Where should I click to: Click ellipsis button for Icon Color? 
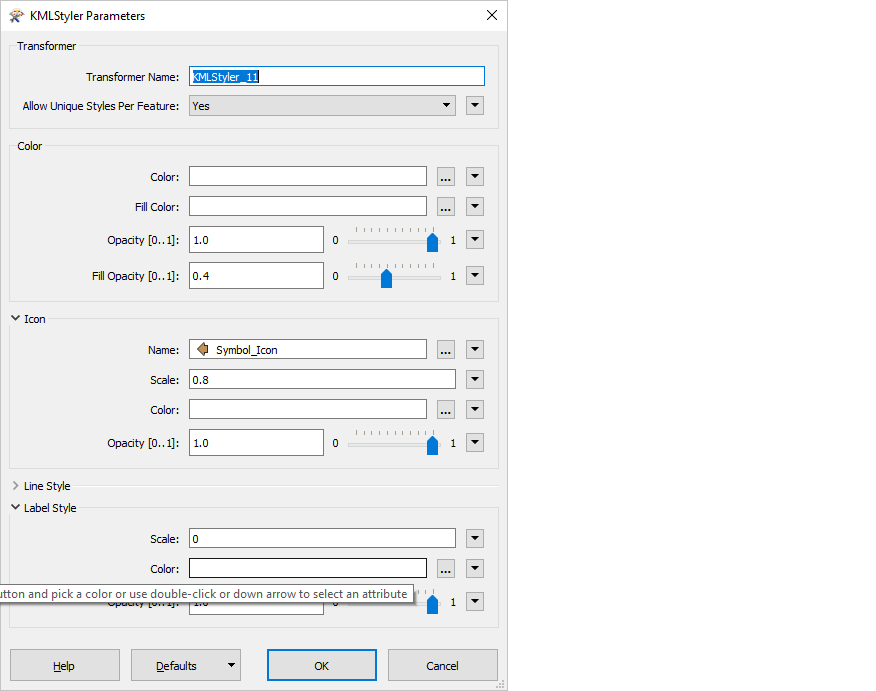(446, 410)
